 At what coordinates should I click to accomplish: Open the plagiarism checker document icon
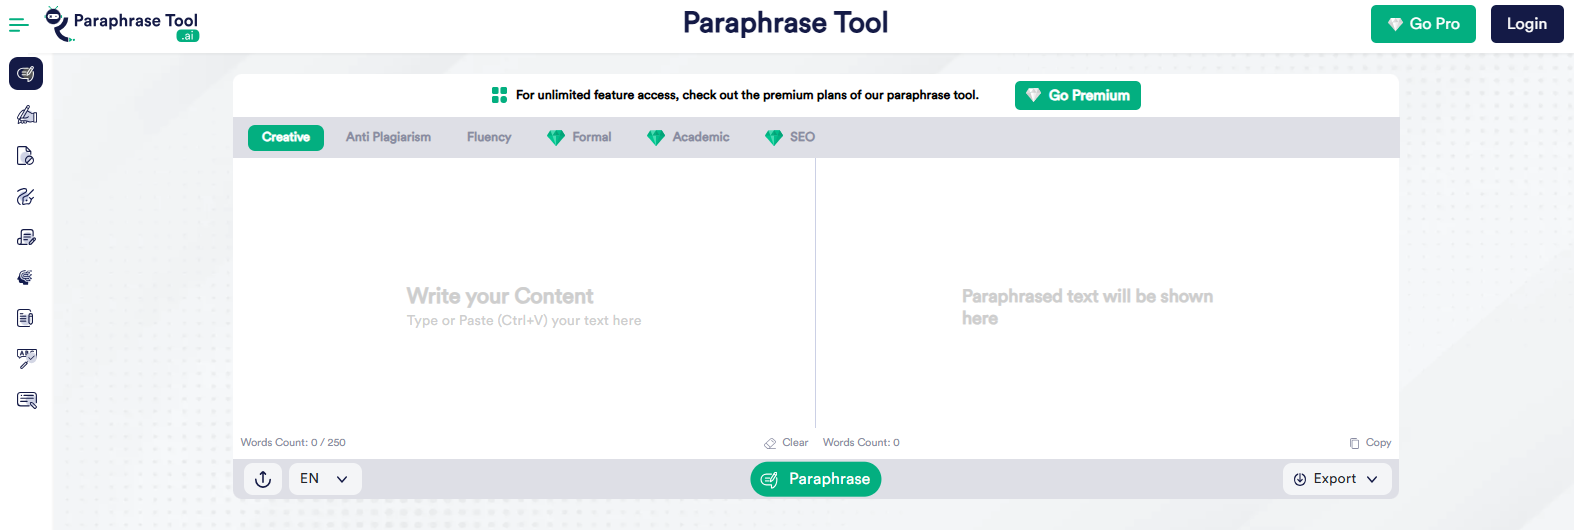[x=26, y=156]
